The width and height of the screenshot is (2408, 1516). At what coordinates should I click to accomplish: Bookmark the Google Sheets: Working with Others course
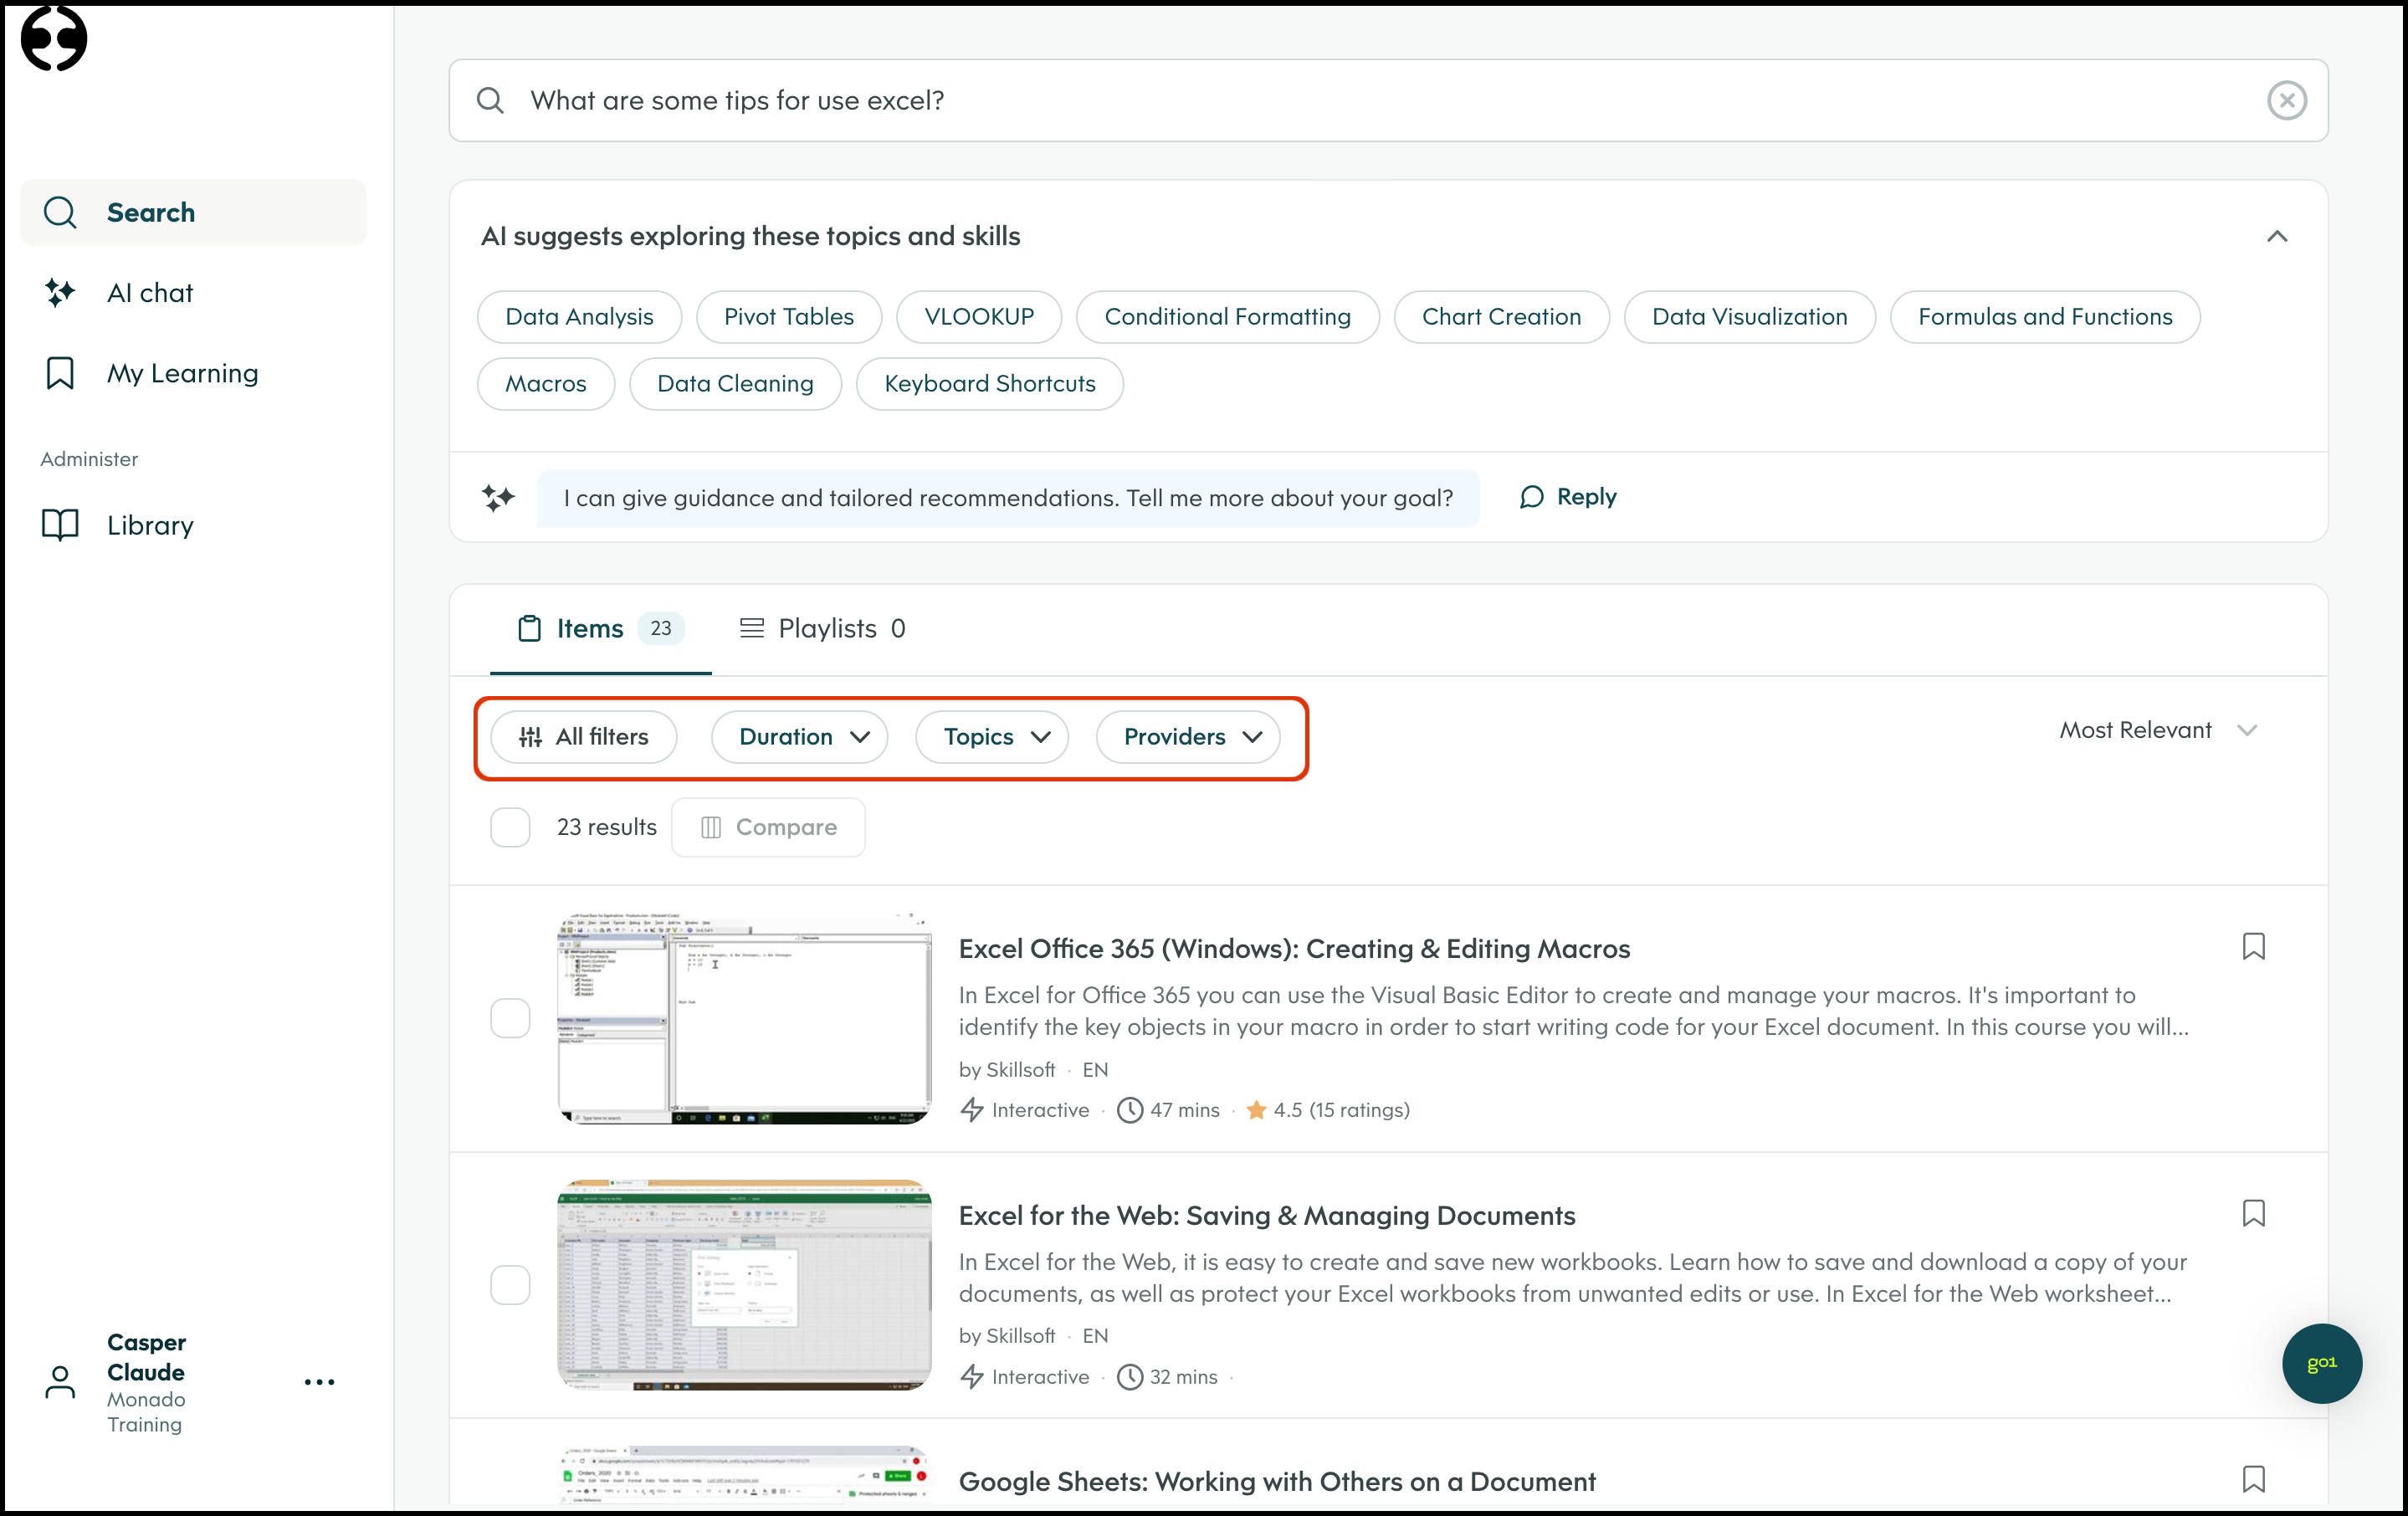click(2253, 1479)
